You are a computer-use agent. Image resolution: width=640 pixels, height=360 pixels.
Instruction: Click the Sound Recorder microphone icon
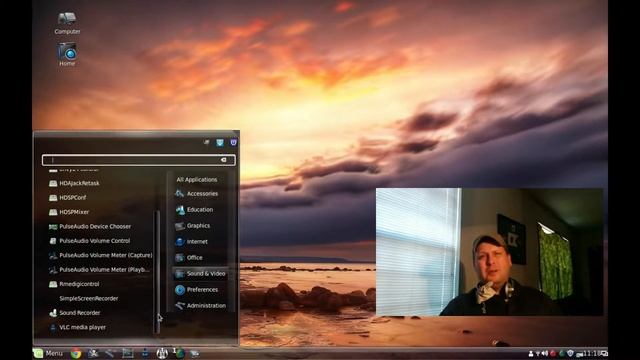pos(53,313)
